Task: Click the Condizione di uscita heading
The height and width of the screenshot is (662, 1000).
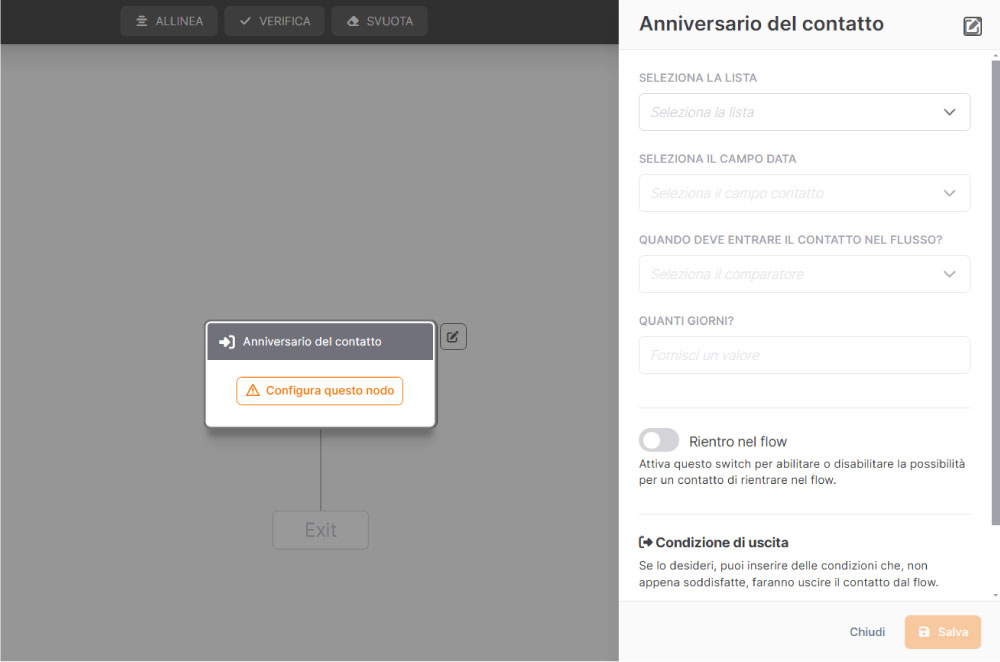Action: 722,543
